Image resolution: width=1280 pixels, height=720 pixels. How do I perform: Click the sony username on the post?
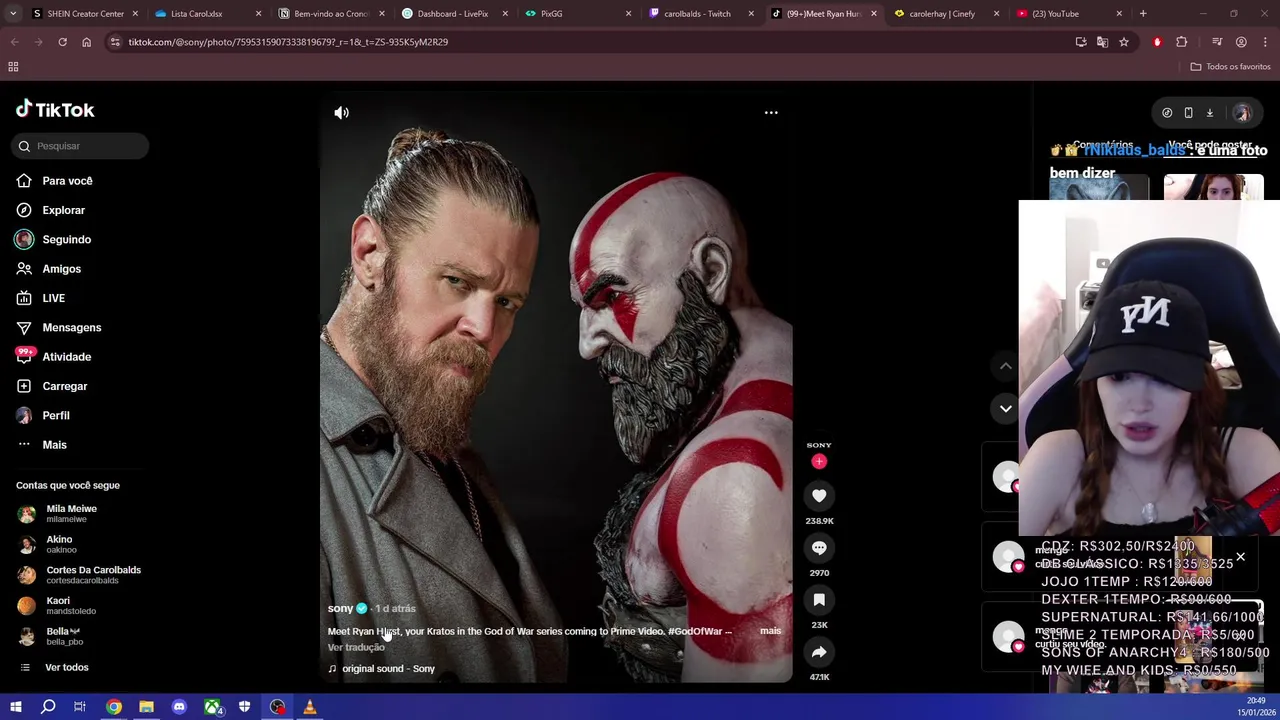point(340,608)
